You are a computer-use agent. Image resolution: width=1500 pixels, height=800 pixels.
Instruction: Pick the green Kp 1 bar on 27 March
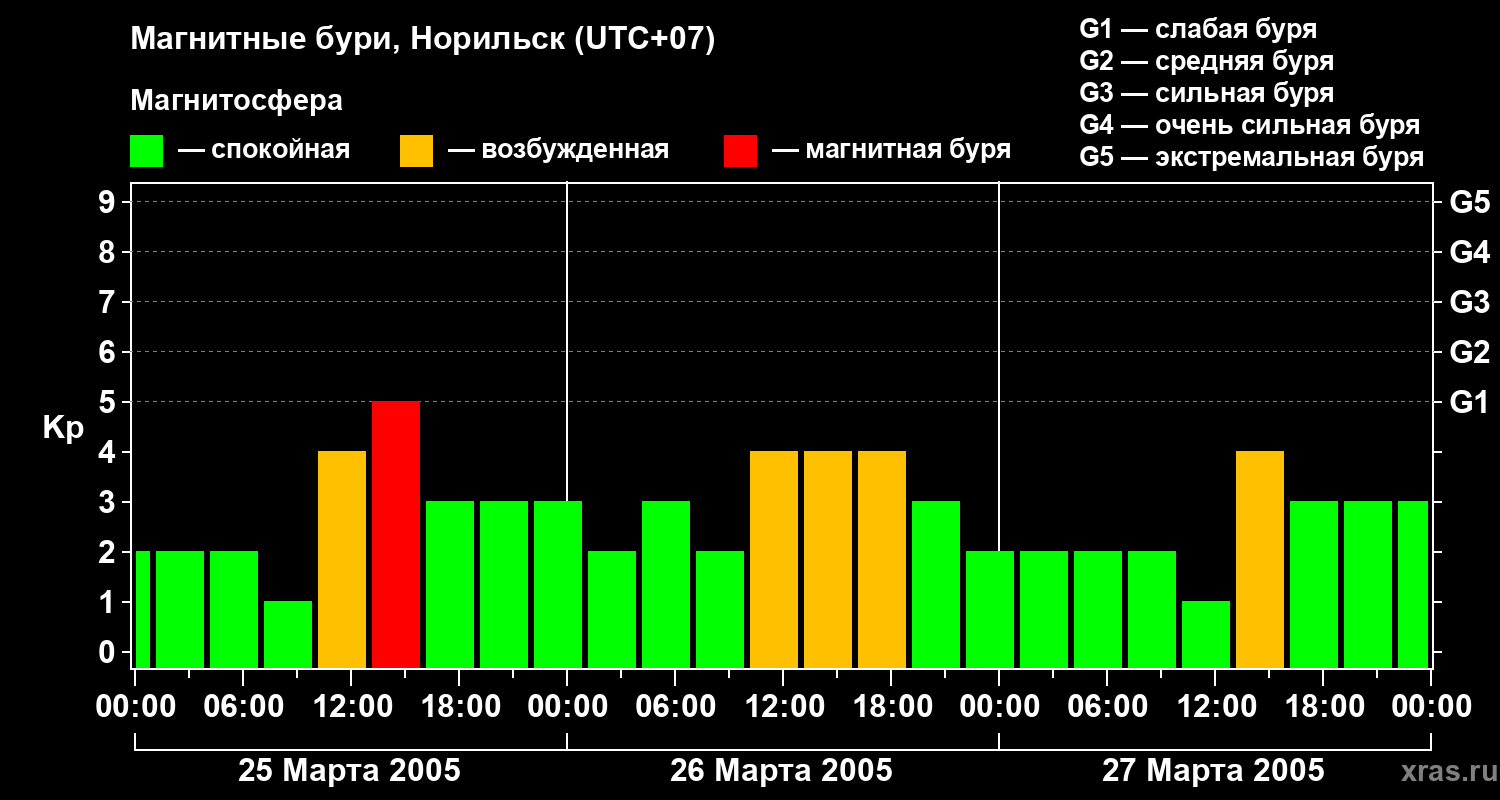tap(1206, 635)
